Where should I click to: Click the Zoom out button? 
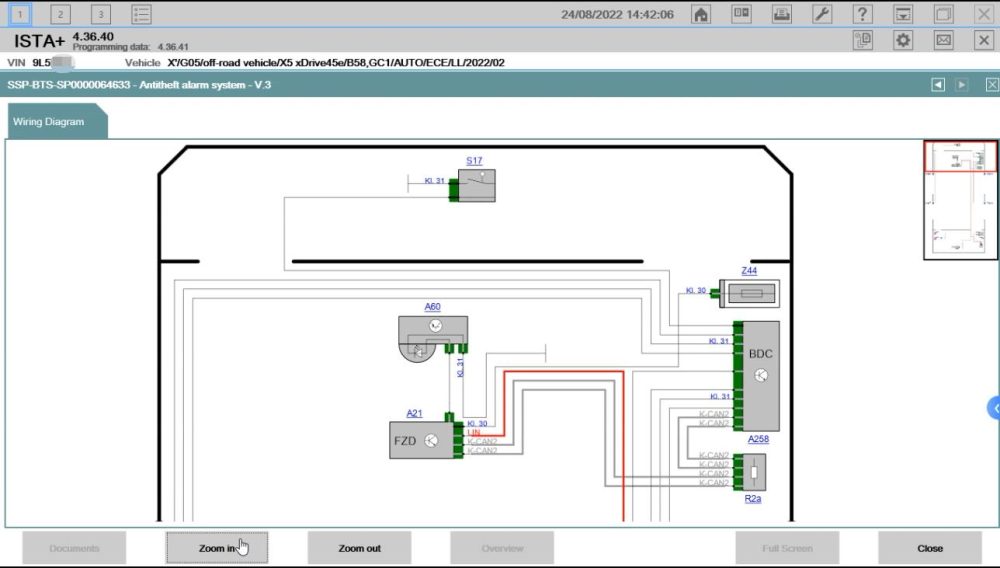click(x=359, y=548)
